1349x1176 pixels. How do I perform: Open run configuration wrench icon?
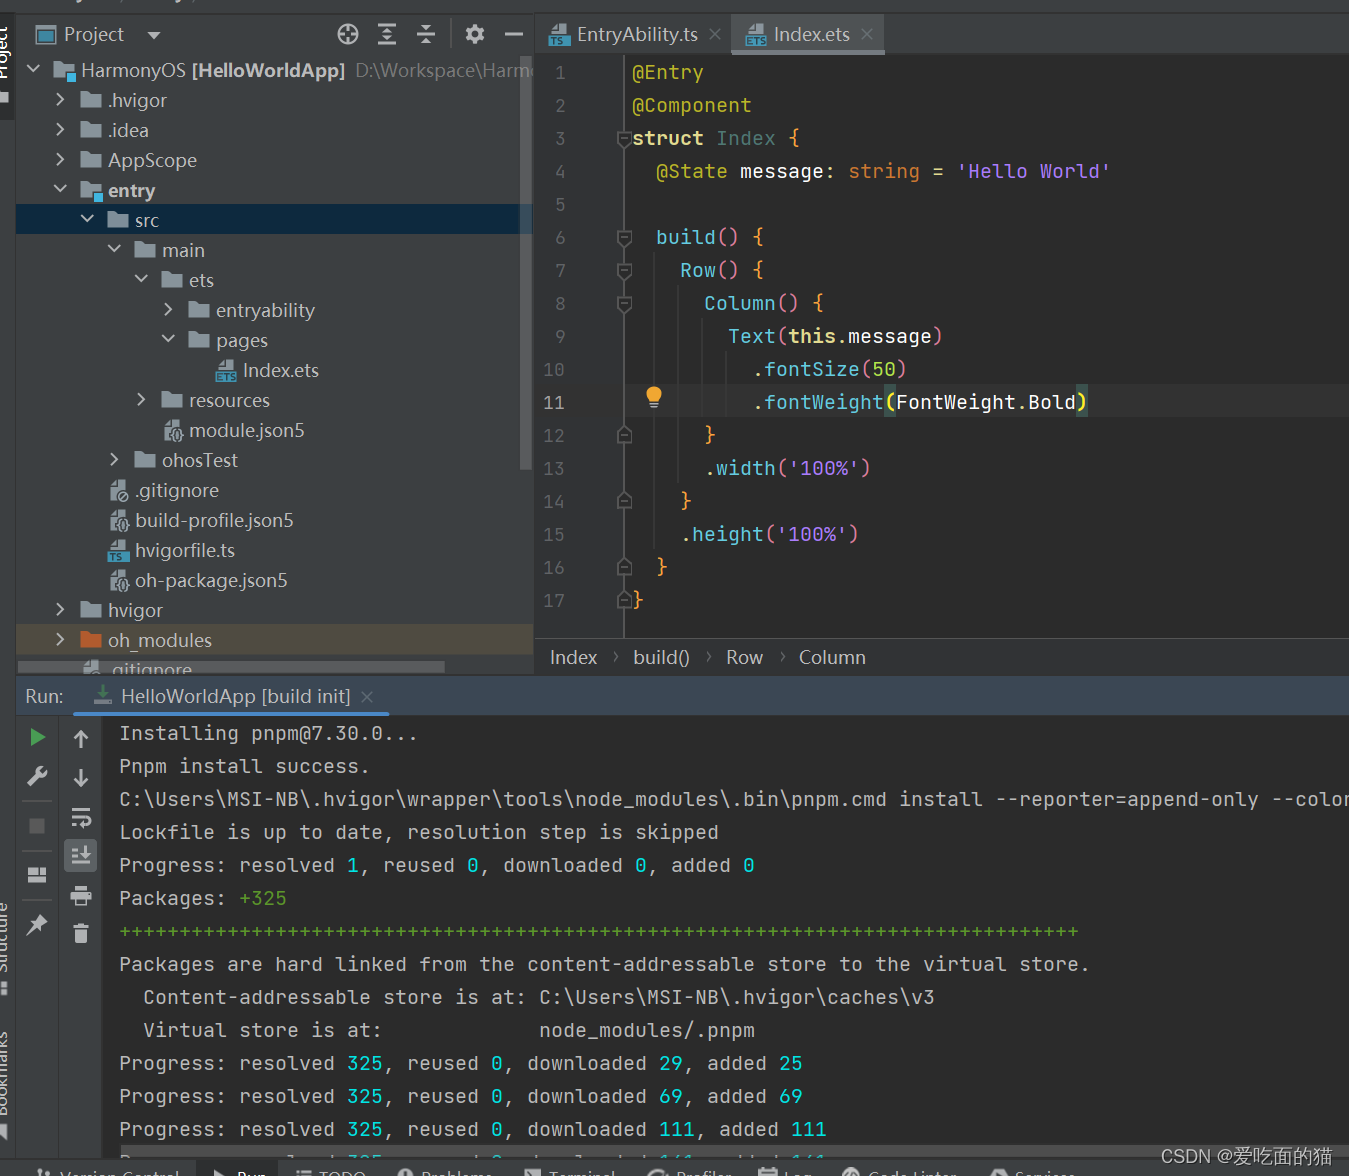tap(37, 776)
